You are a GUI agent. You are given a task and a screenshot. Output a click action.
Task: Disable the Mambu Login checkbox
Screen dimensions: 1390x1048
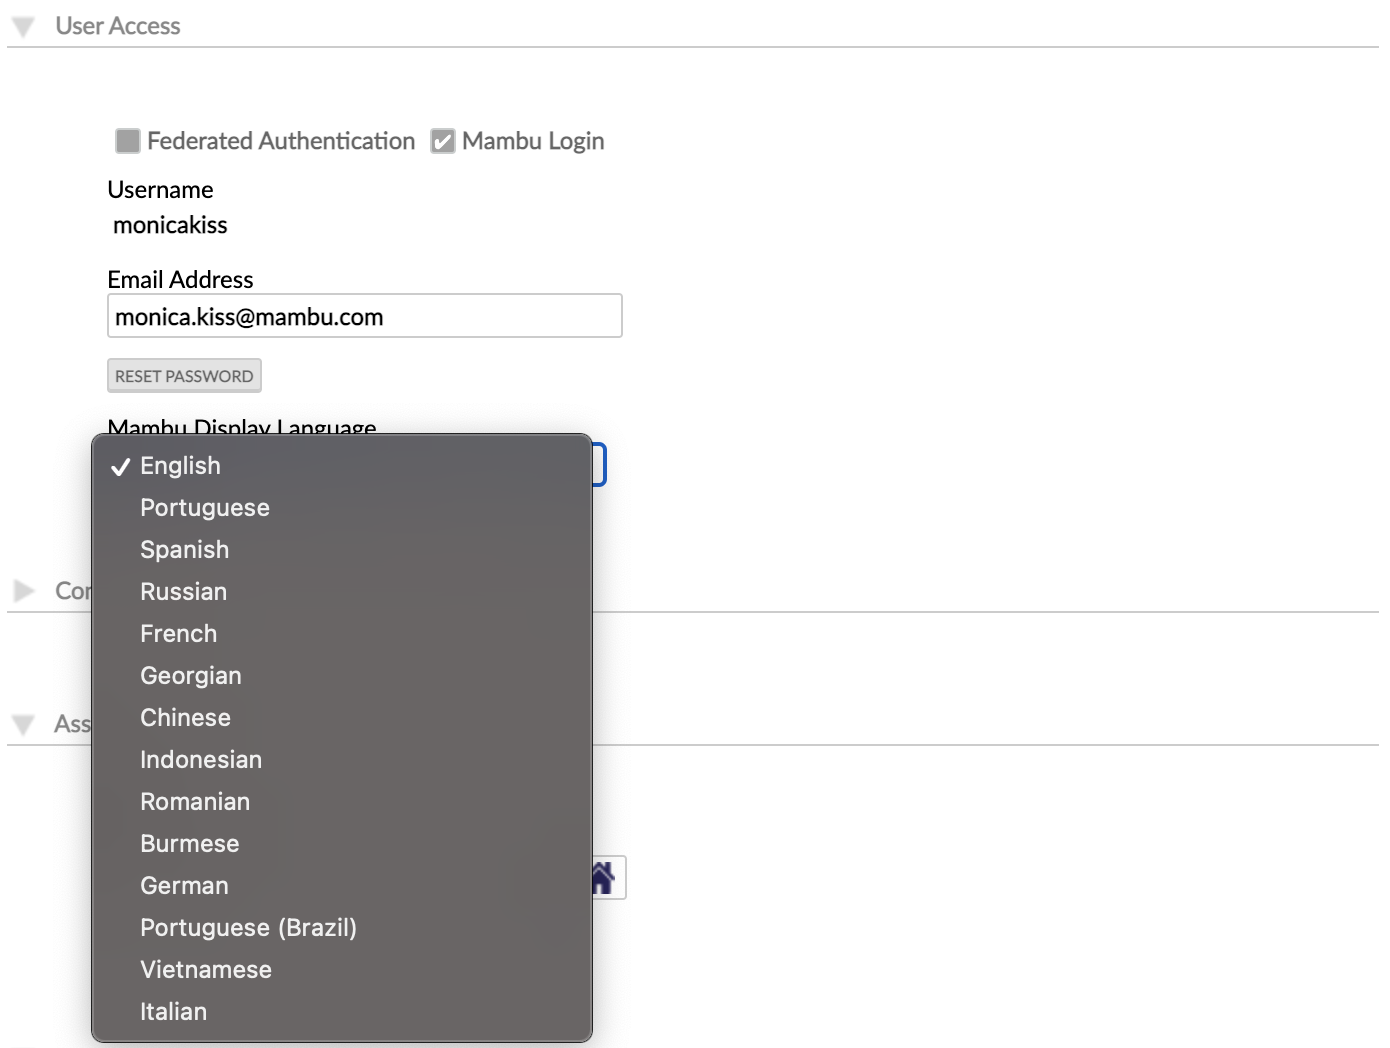[443, 141]
